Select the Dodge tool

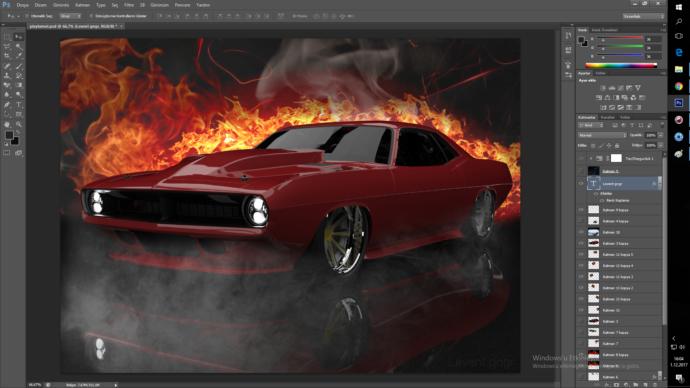pyautogui.click(x=18, y=95)
